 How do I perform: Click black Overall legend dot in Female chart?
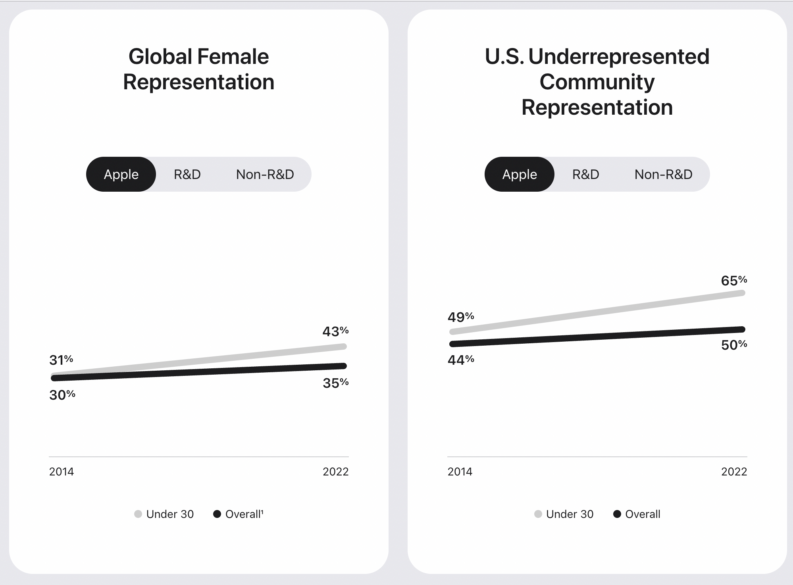(x=217, y=514)
